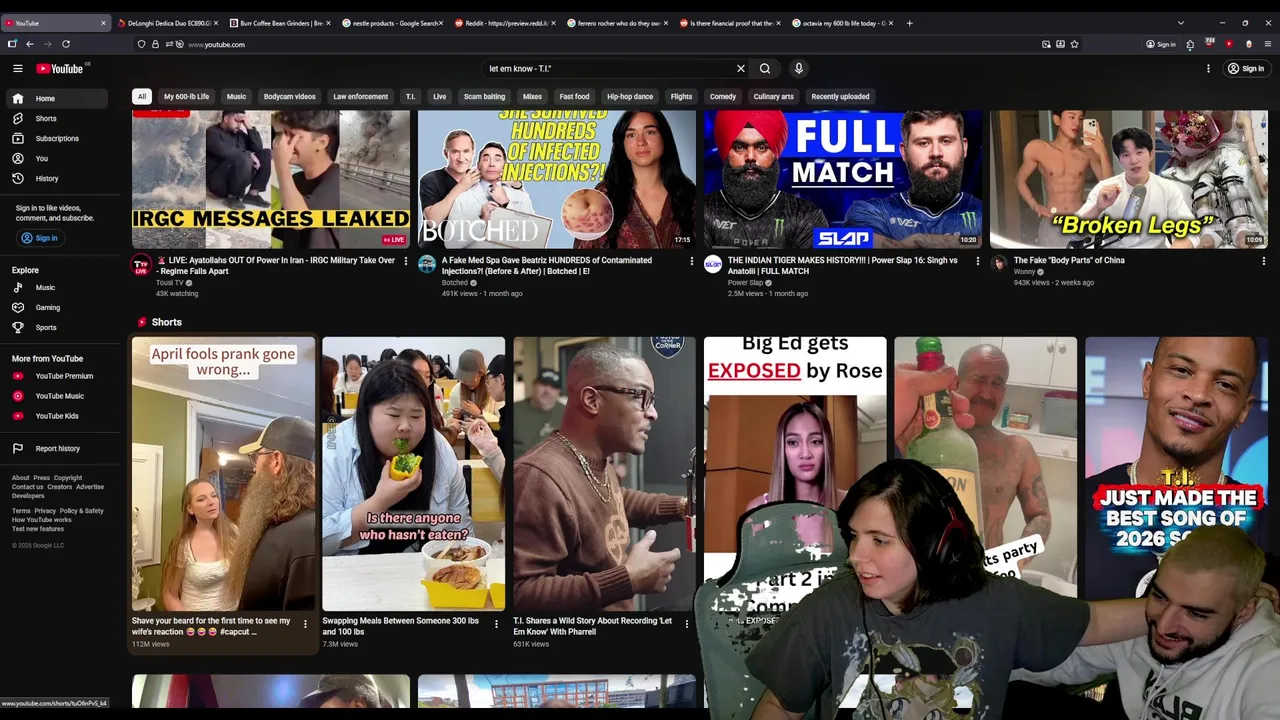Open Botched infected injections video thumbnail
The width and height of the screenshot is (1280, 720).
point(557,179)
